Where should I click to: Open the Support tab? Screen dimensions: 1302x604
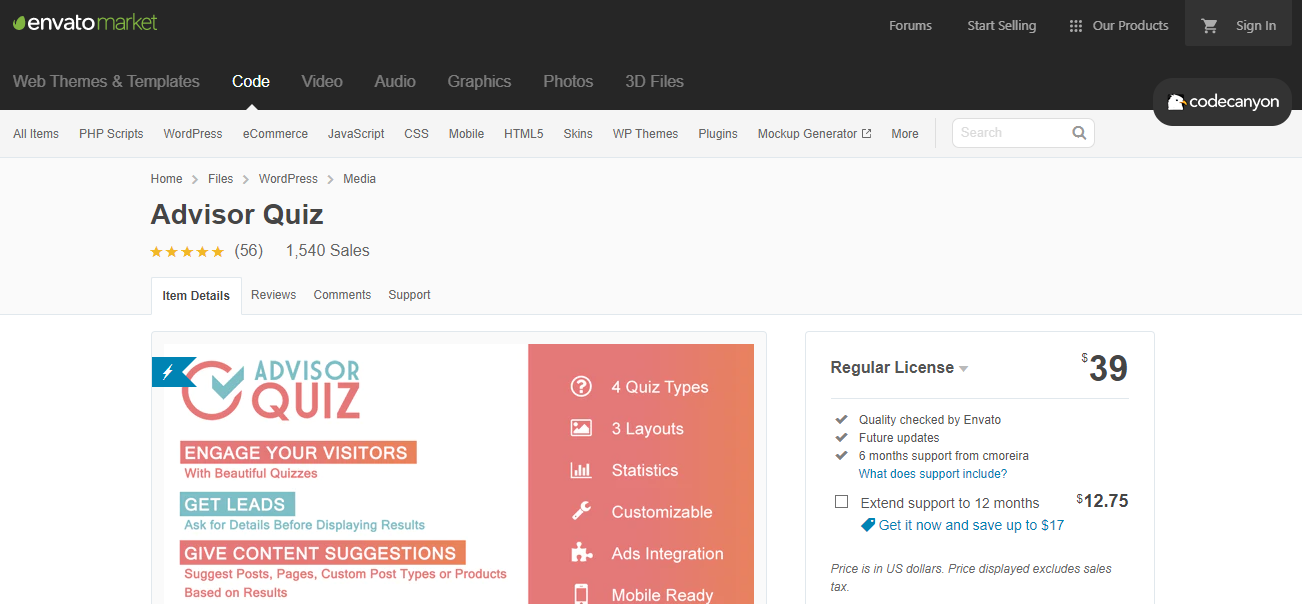409,295
